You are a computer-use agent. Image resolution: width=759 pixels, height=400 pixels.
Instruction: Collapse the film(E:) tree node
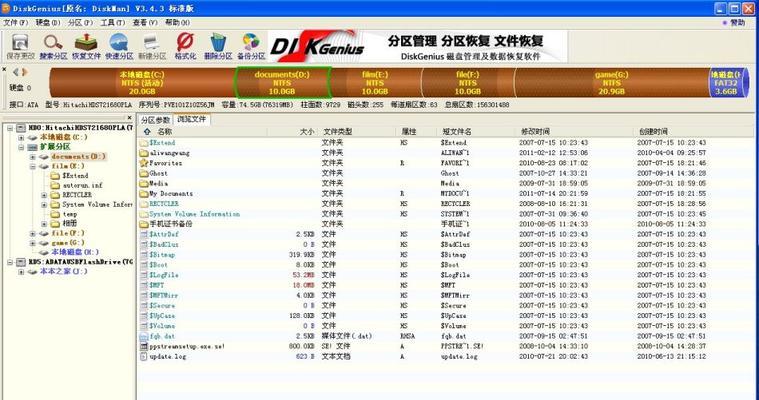(33, 166)
